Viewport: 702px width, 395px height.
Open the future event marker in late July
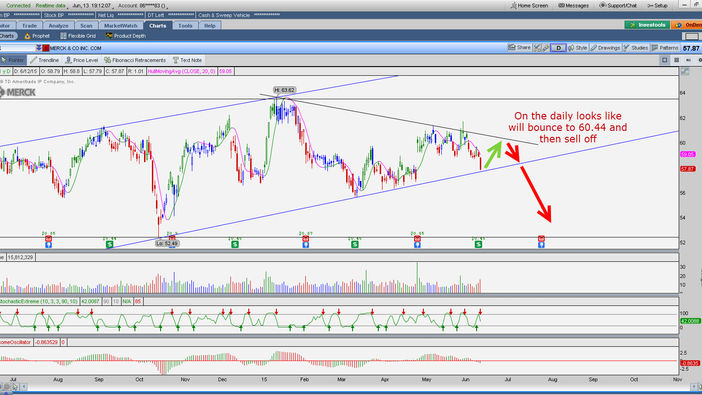pos(541,241)
